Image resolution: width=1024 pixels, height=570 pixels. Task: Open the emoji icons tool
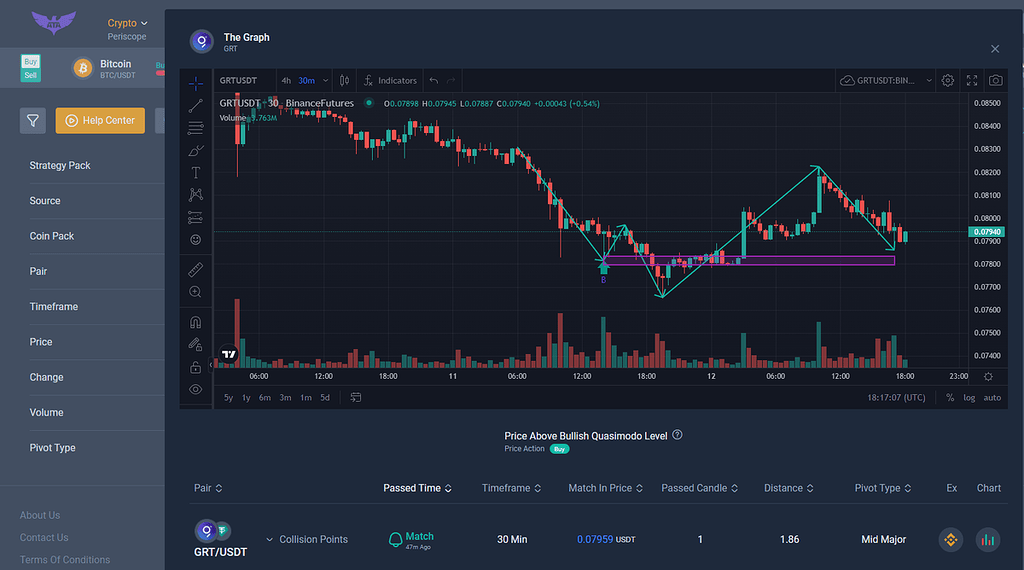(195, 240)
